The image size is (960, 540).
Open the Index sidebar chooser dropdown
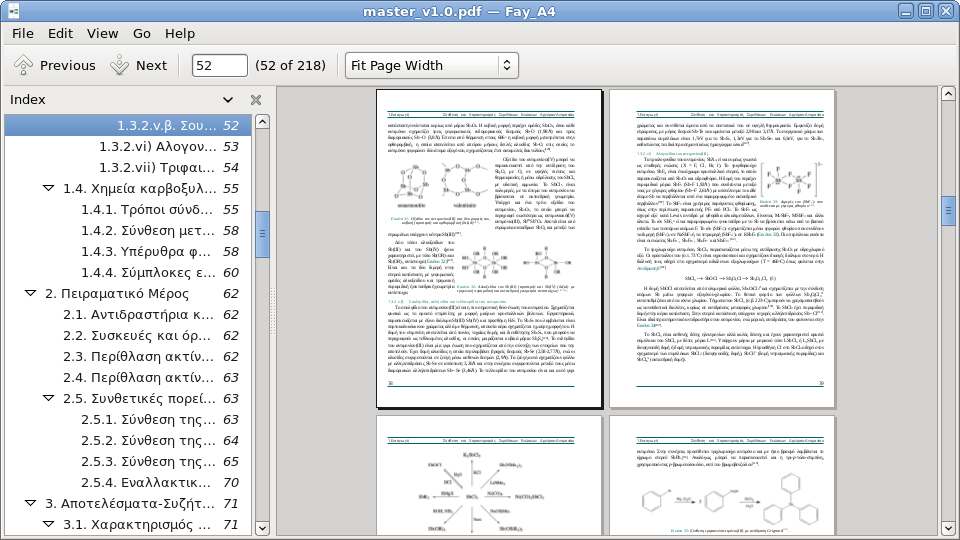point(228,100)
